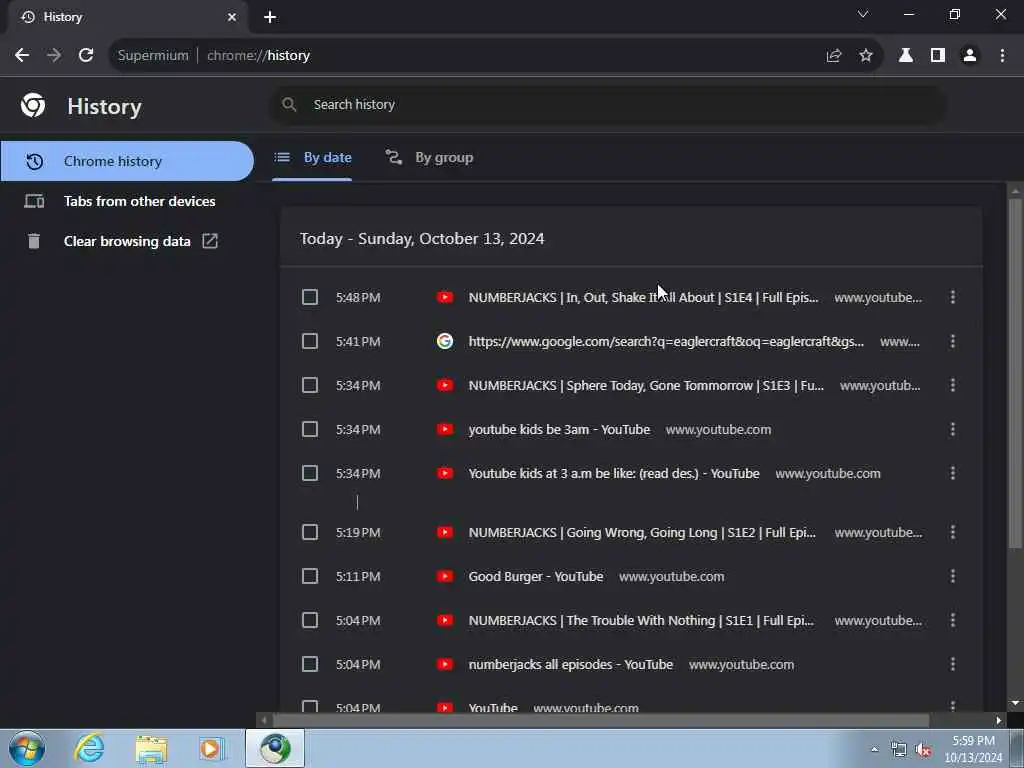Viewport: 1024px width, 768px height.
Task: Switch to By date tab
Action: point(313,157)
